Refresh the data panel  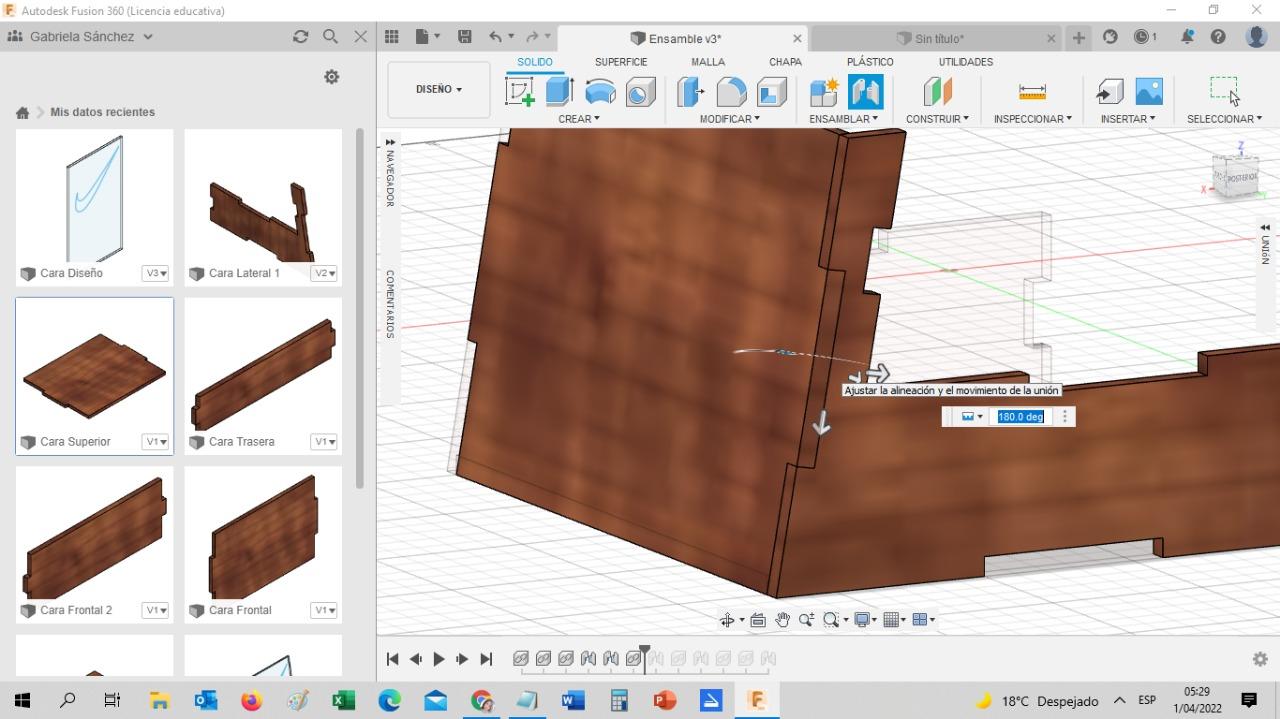300,37
